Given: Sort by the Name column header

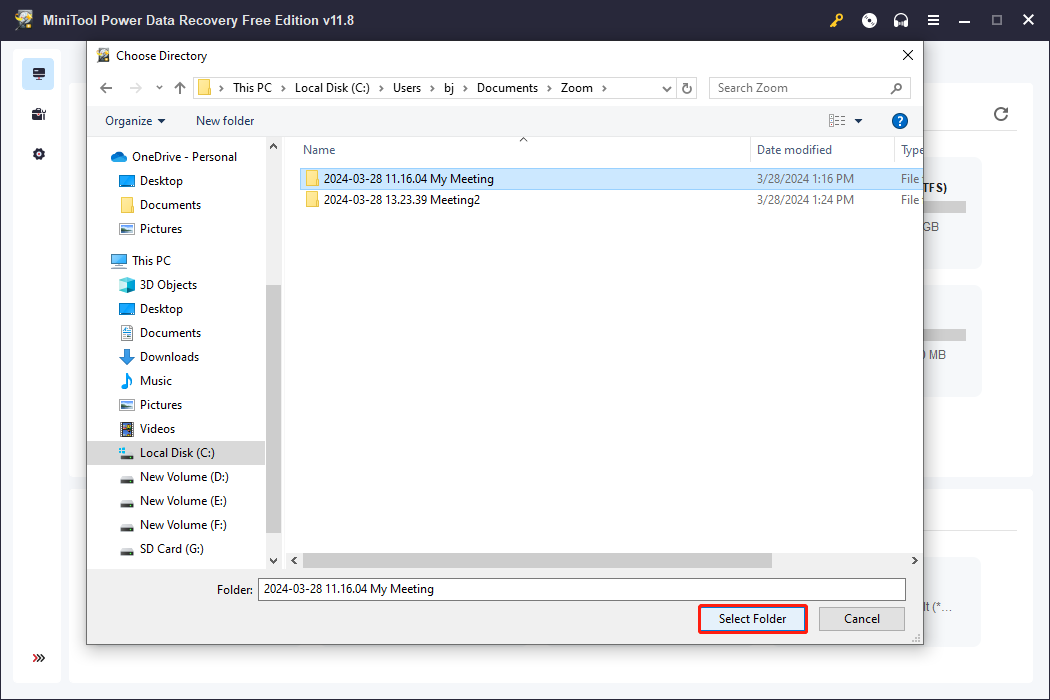Looking at the screenshot, I should [x=319, y=150].
